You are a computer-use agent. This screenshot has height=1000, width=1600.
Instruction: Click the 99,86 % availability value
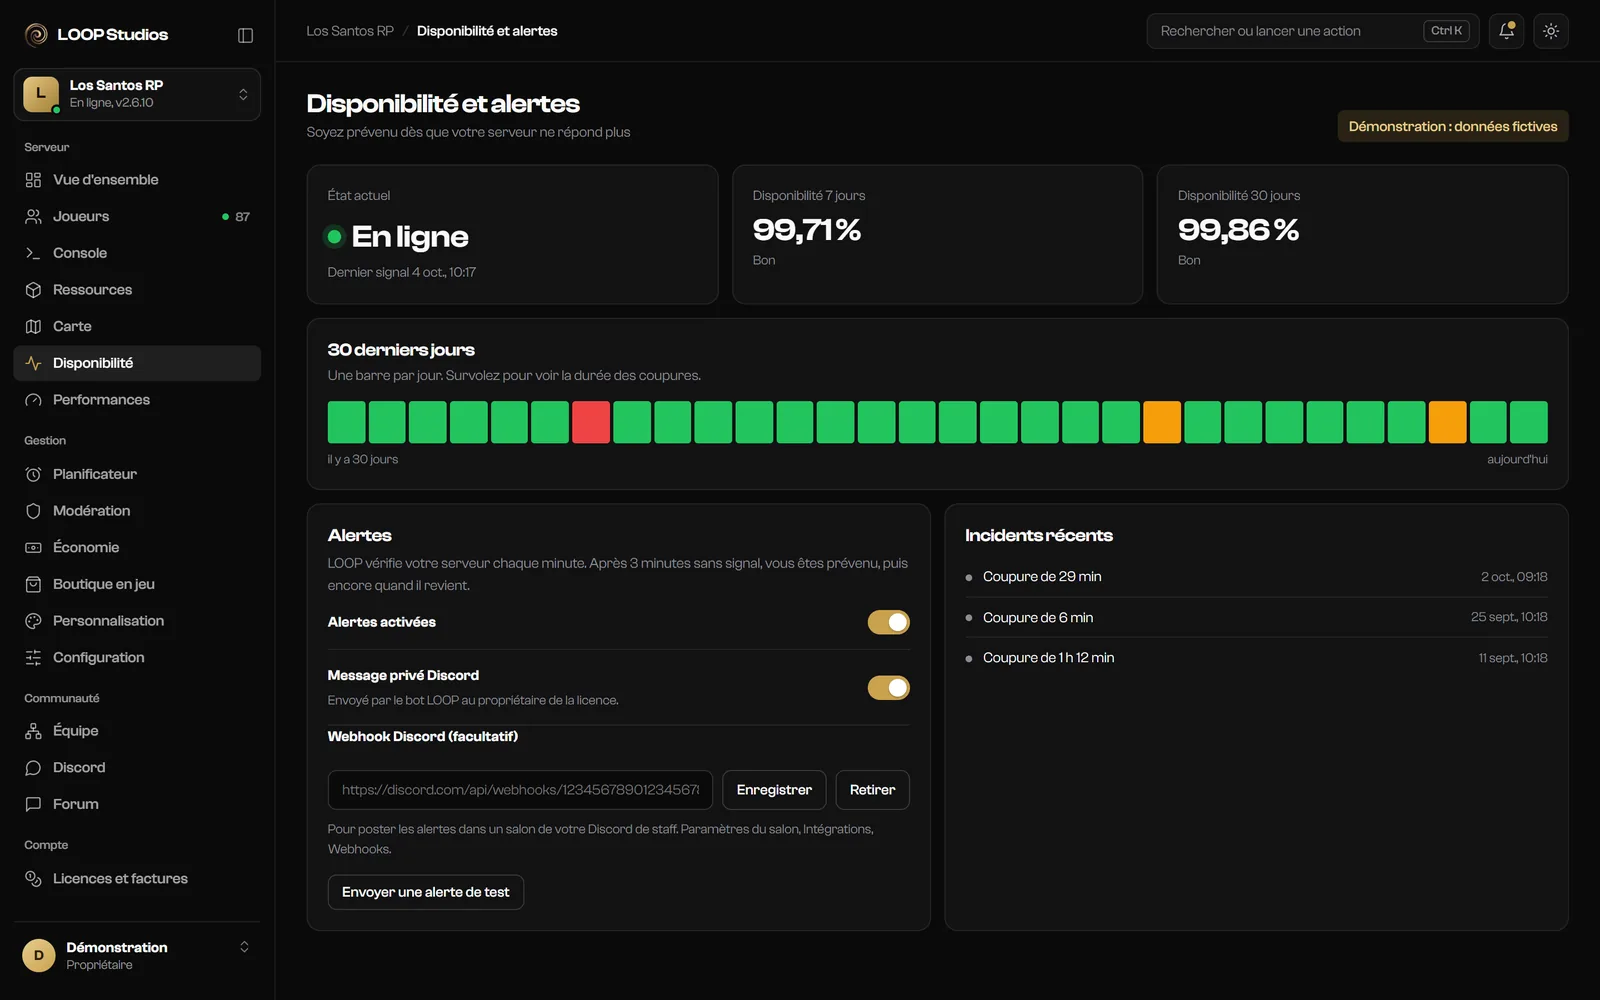pyautogui.click(x=1238, y=230)
